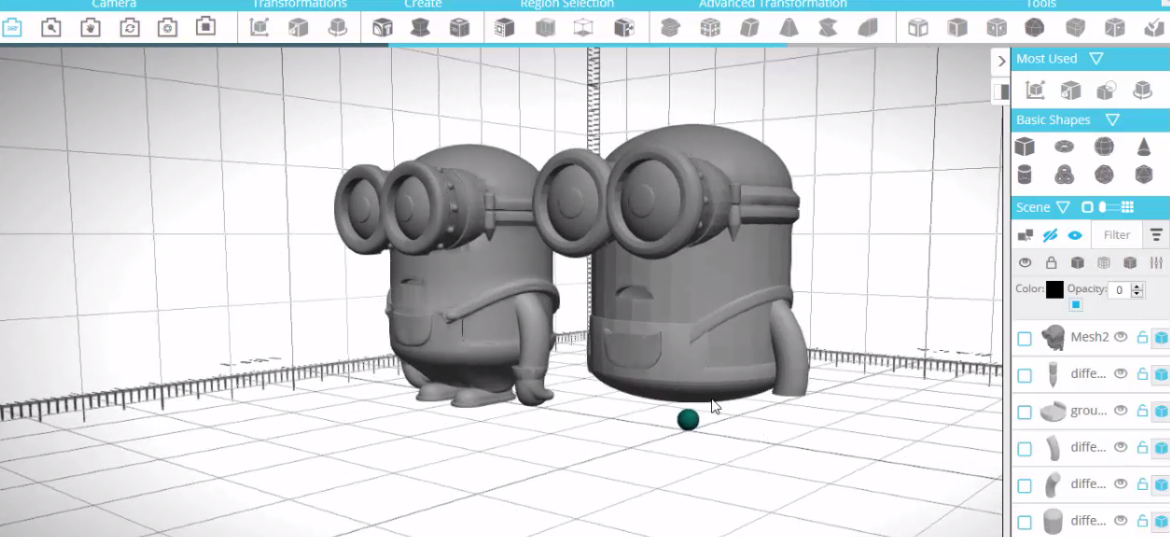Click Rotate shortcut in Most Used panel

[1142, 90]
